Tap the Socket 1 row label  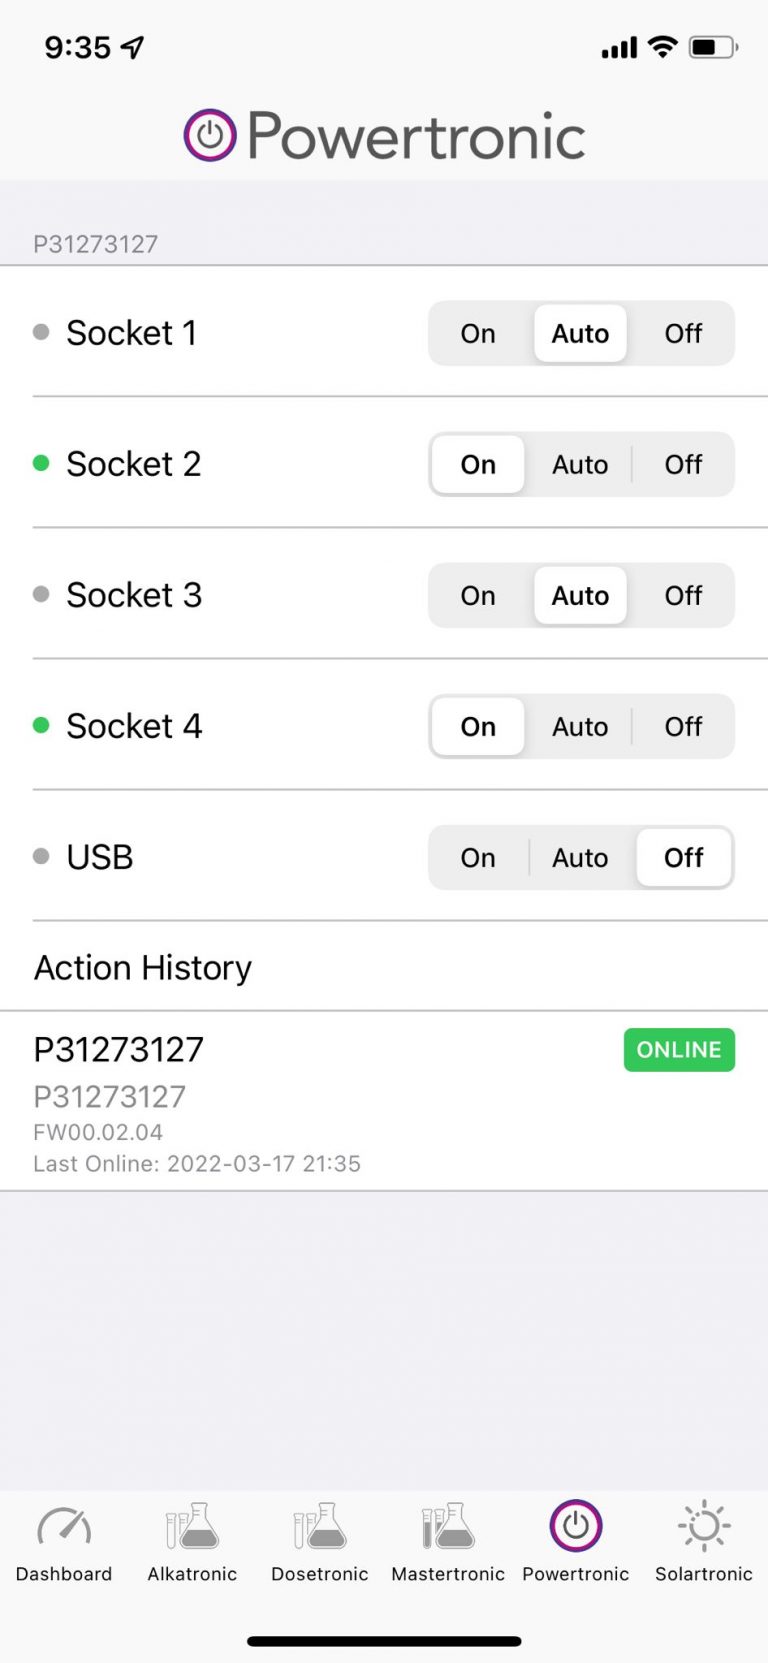pyautogui.click(x=131, y=333)
